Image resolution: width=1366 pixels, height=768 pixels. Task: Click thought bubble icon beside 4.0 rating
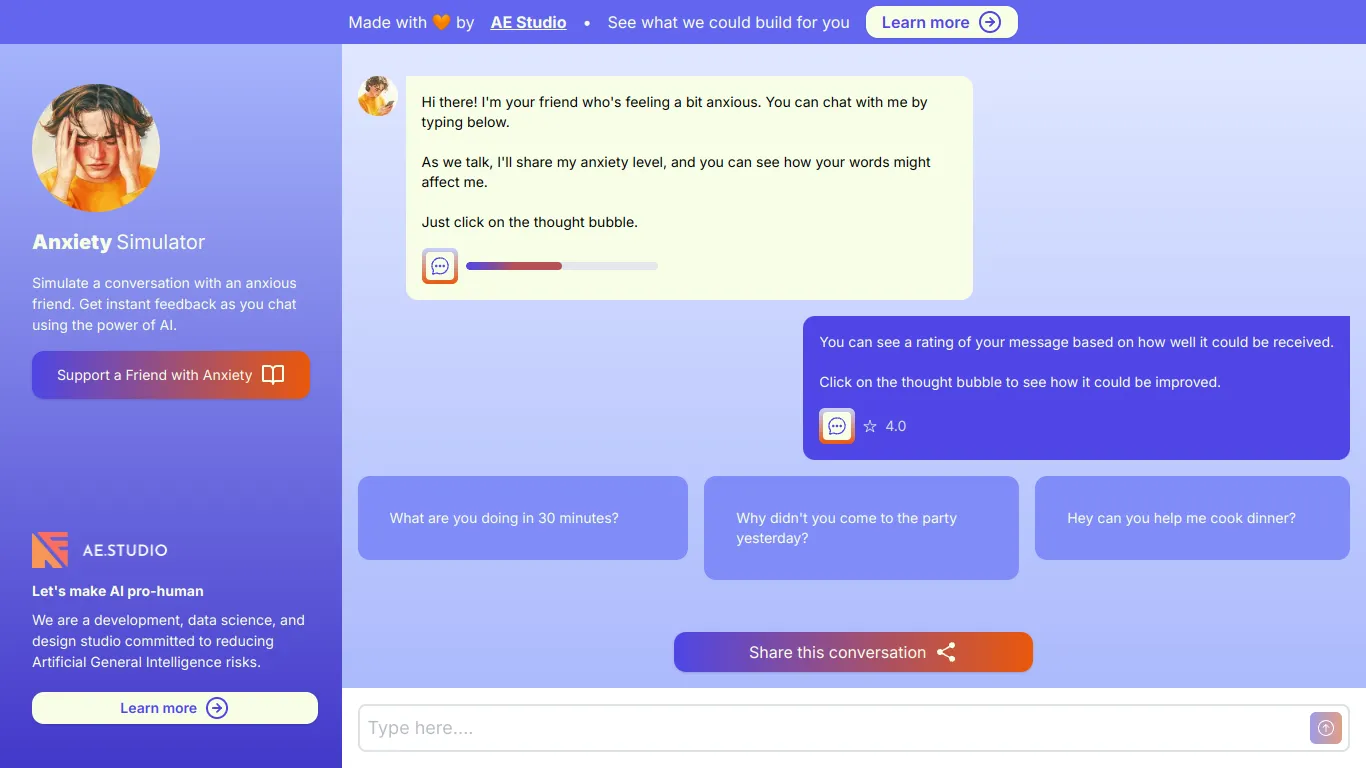click(837, 426)
